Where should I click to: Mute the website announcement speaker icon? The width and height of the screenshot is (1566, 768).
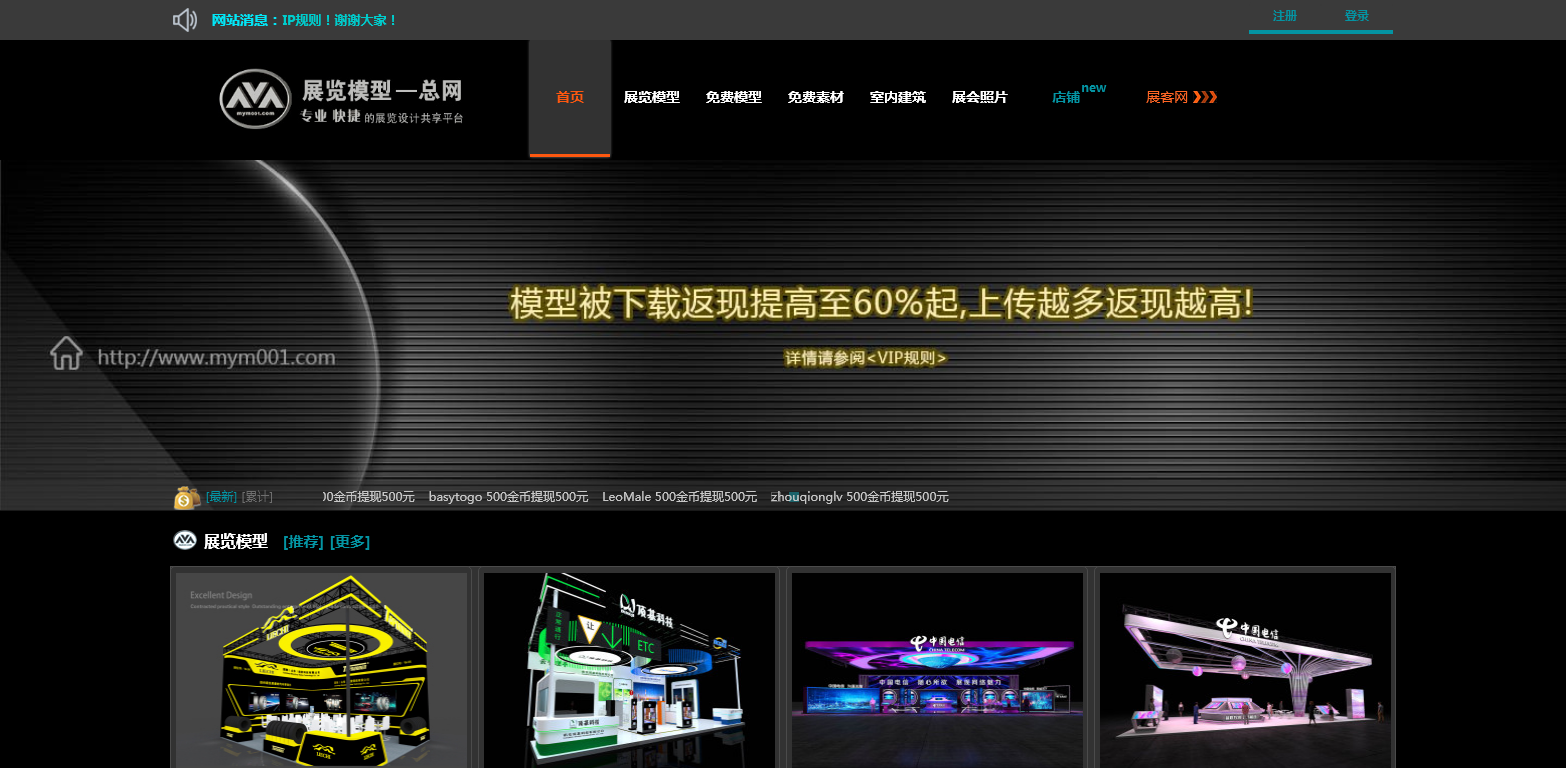point(184,19)
